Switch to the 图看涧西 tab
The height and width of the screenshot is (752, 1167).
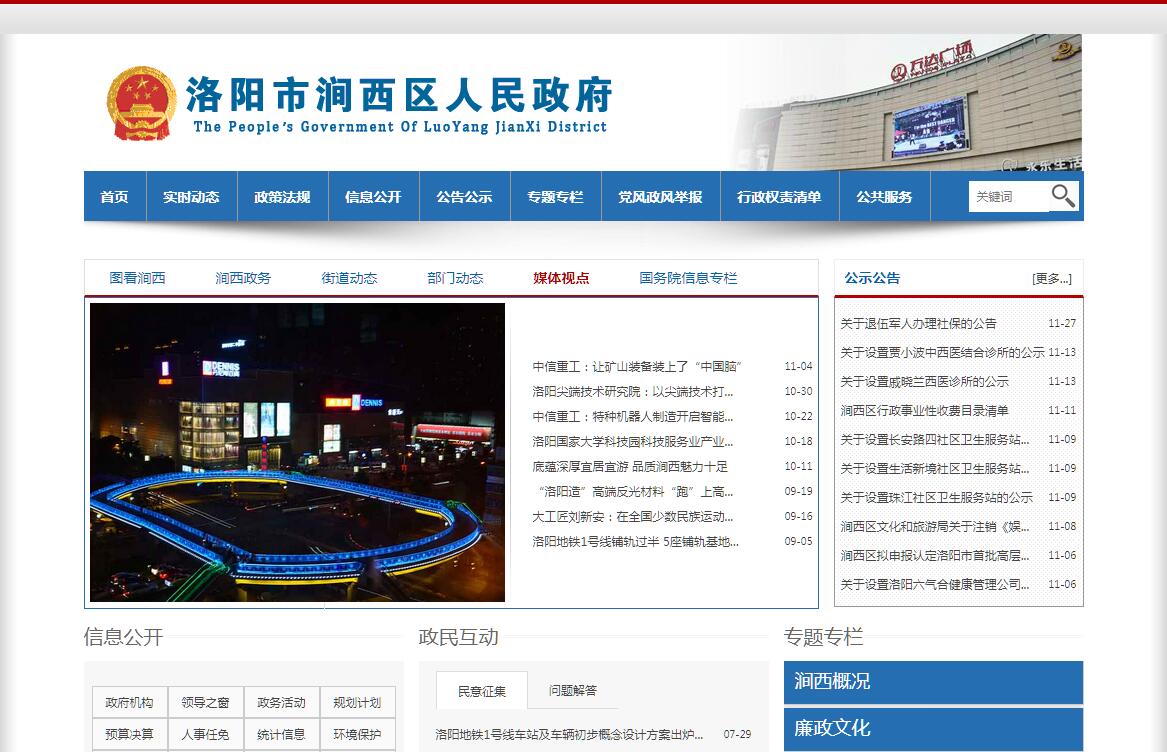pyautogui.click(x=137, y=278)
